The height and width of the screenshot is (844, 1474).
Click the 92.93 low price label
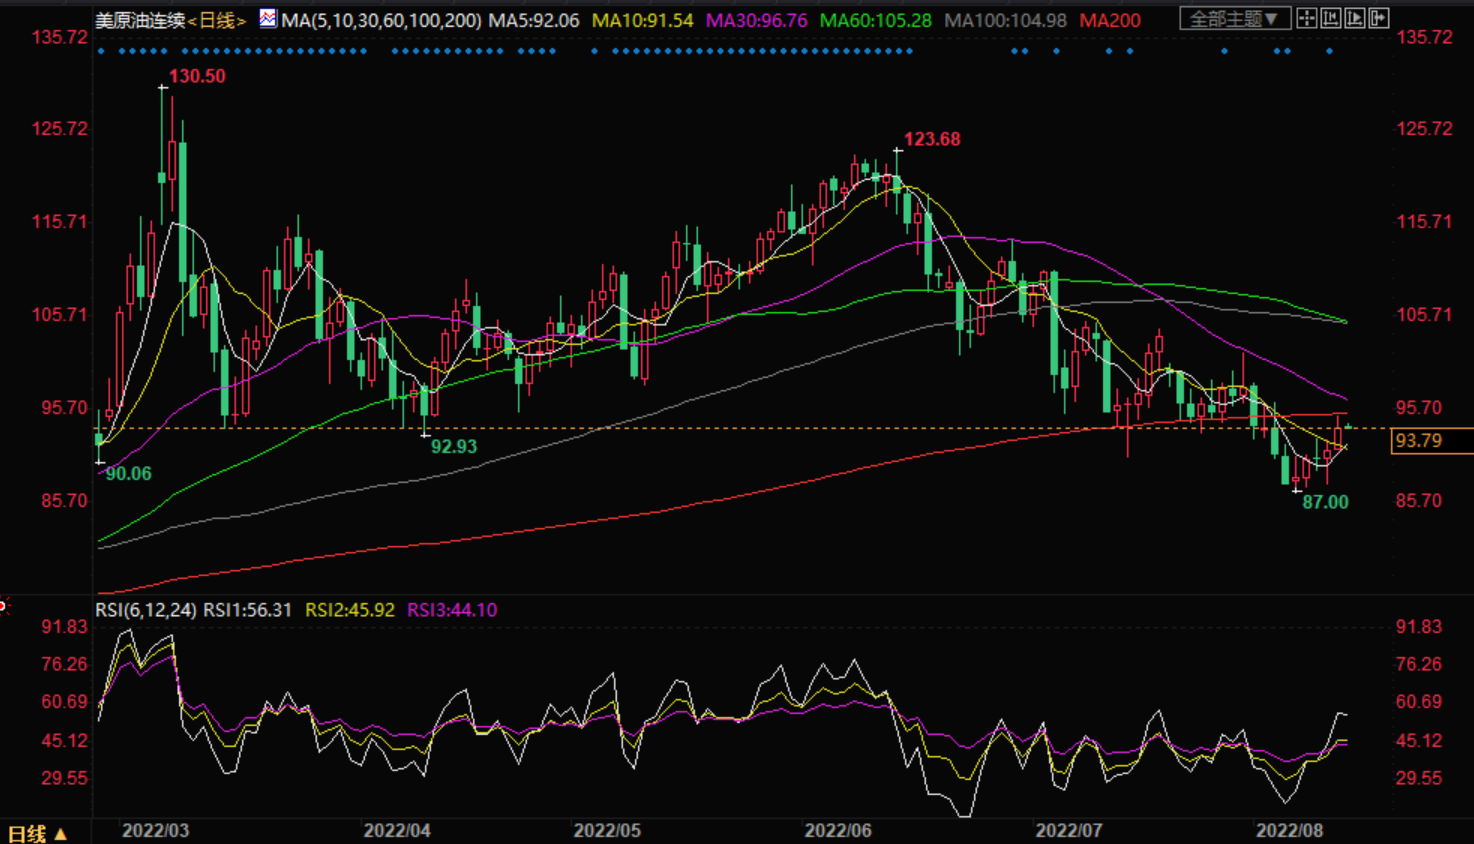coord(454,447)
